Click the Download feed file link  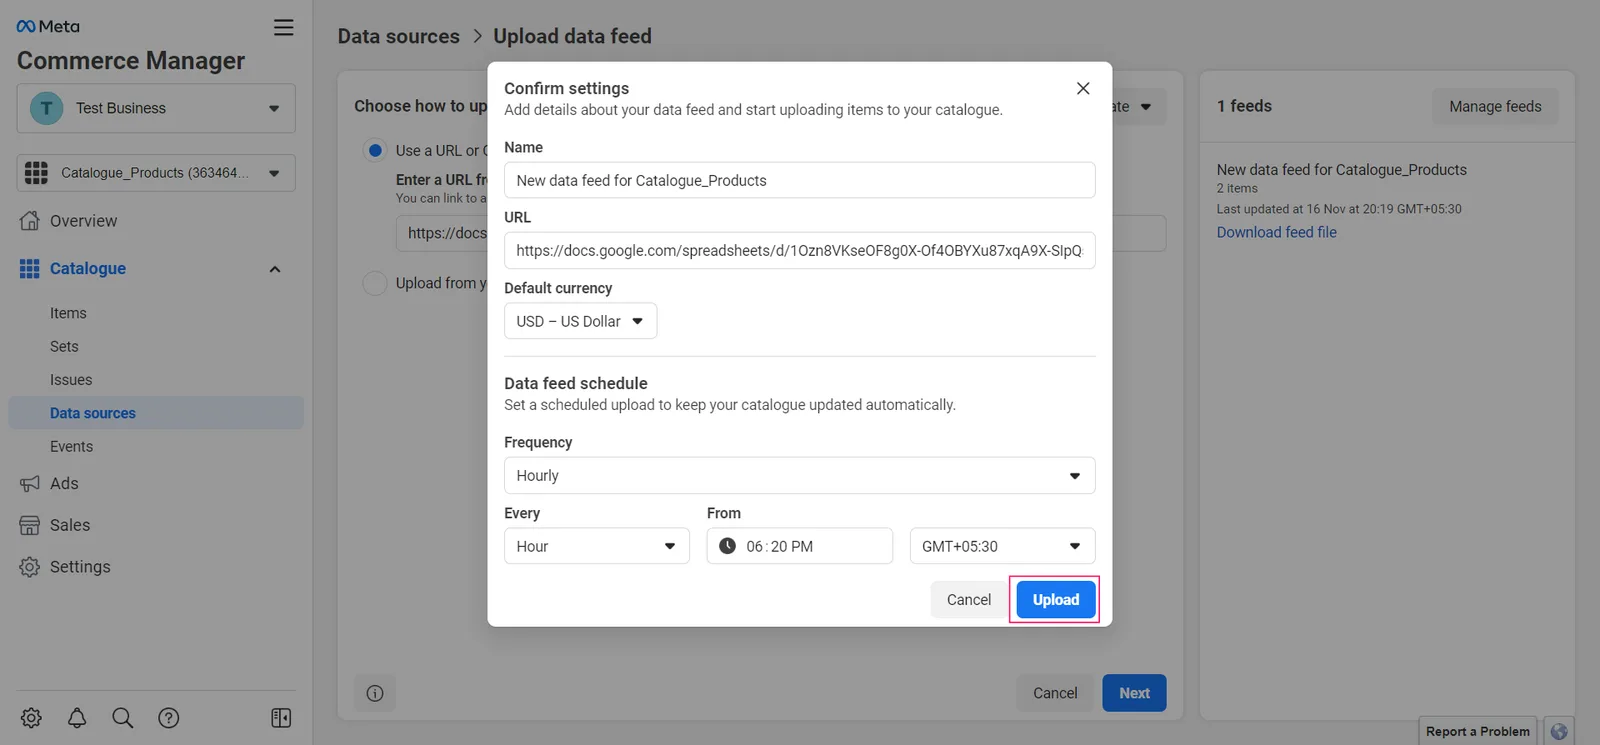tap(1276, 232)
